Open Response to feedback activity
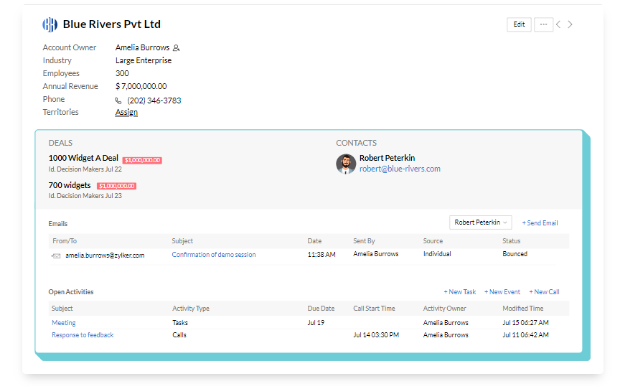This screenshot has width=620, height=387. click(83, 335)
